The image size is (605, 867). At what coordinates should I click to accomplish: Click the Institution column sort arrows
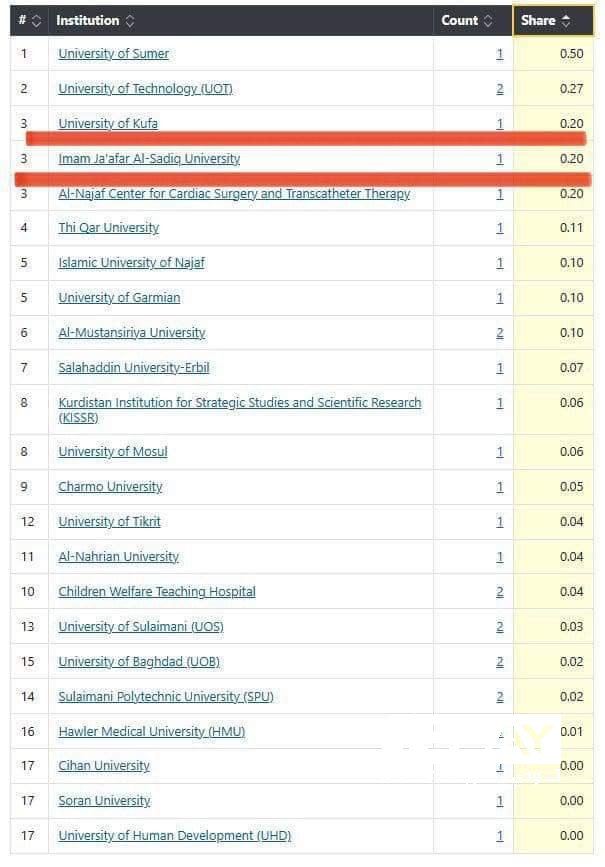click(x=130, y=21)
